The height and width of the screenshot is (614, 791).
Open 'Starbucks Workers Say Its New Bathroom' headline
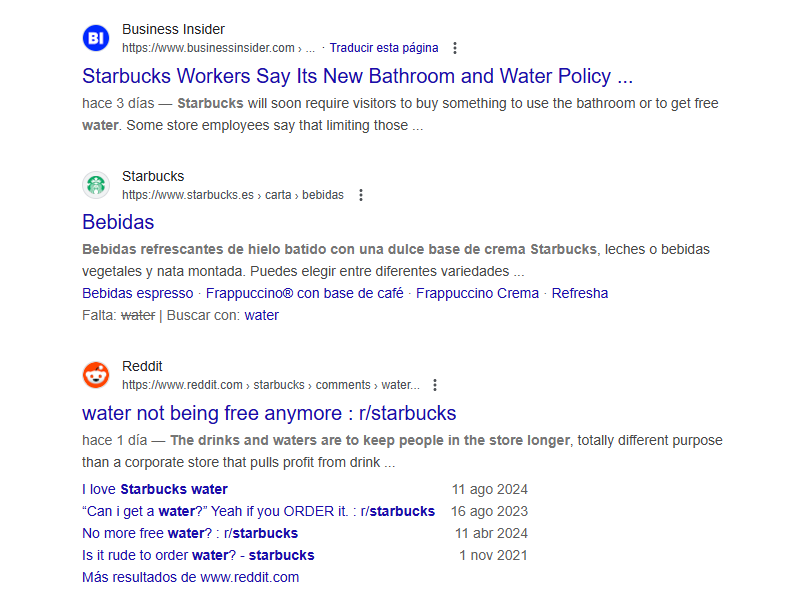[357, 76]
